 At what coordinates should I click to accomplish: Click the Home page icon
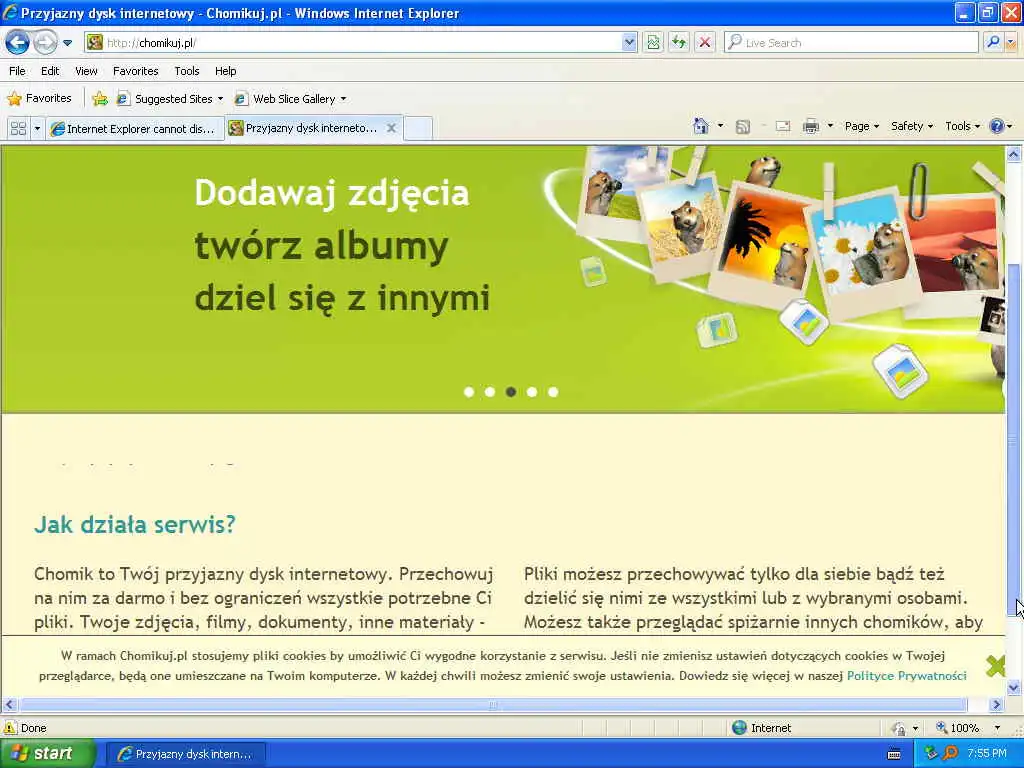click(701, 126)
